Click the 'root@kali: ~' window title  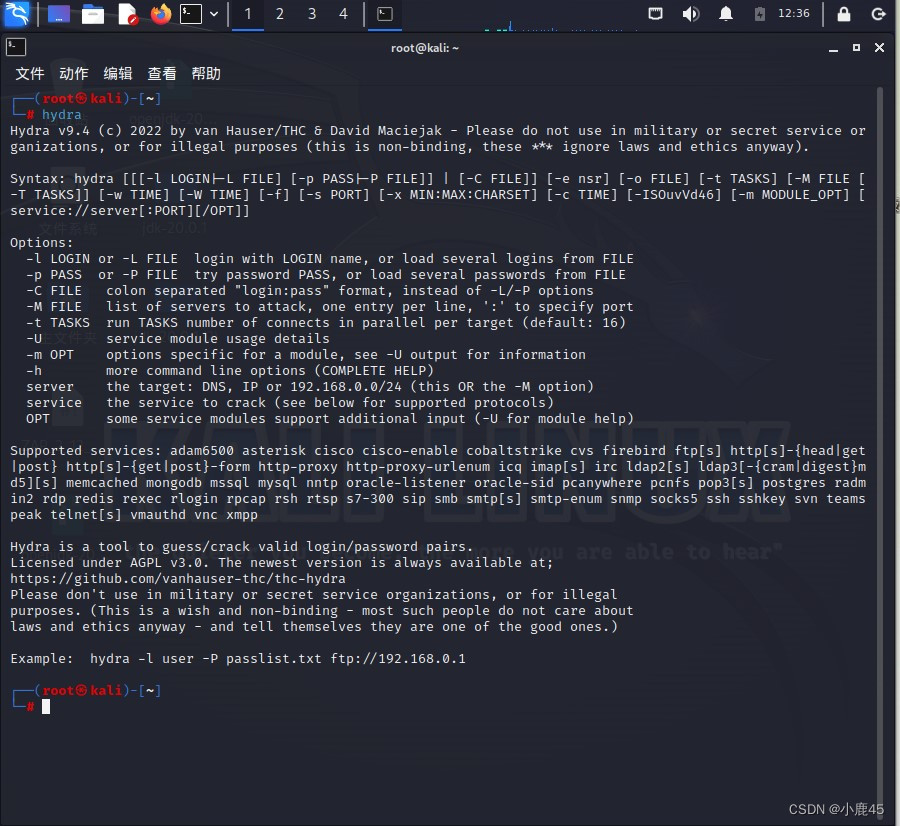point(425,48)
